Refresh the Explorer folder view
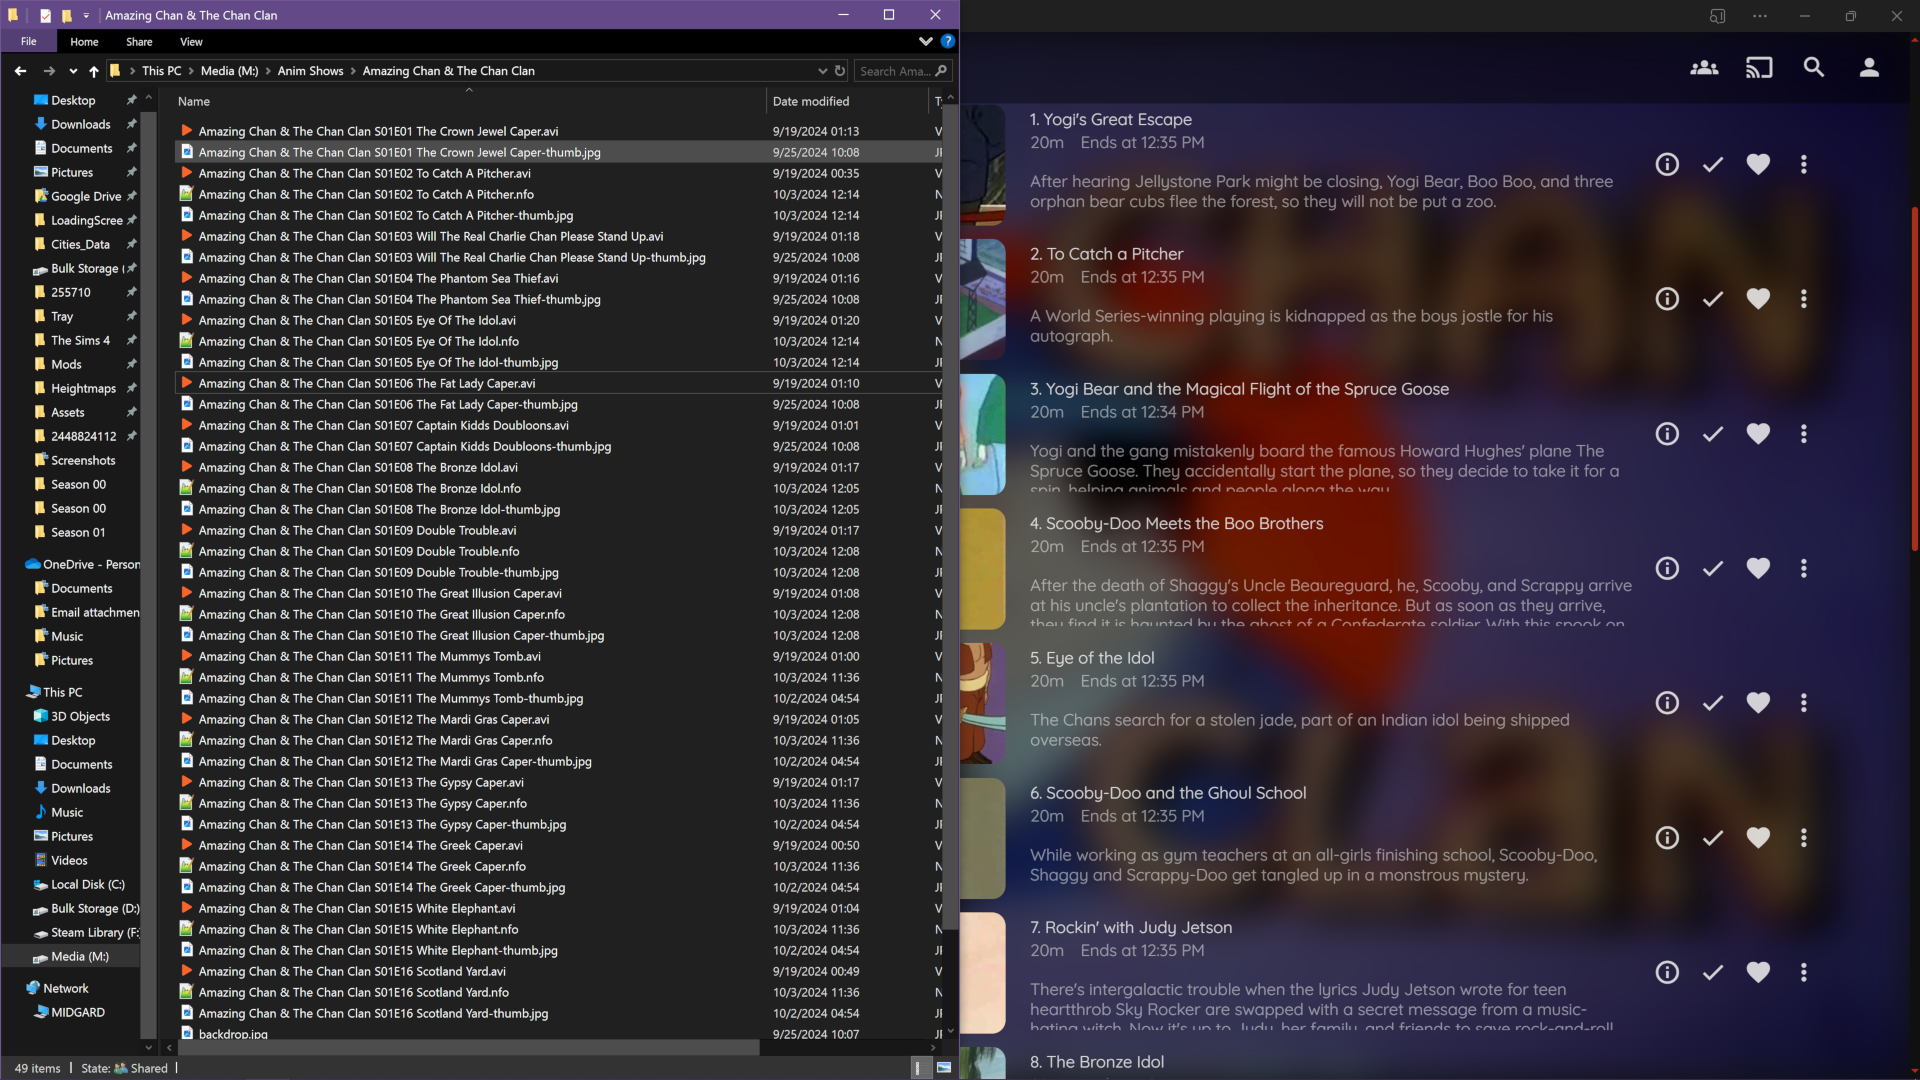The height and width of the screenshot is (1080, 1920). [840, 71]
